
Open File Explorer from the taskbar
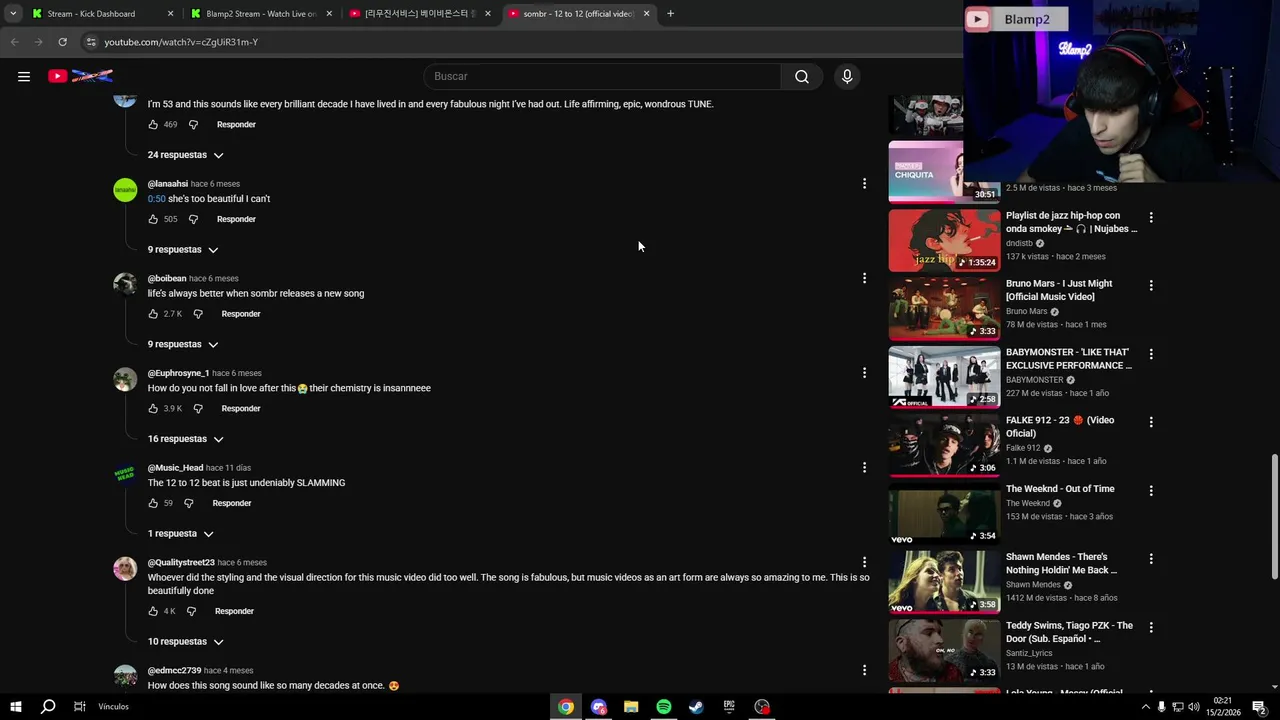pyautogui.click(x=631, y=707)
